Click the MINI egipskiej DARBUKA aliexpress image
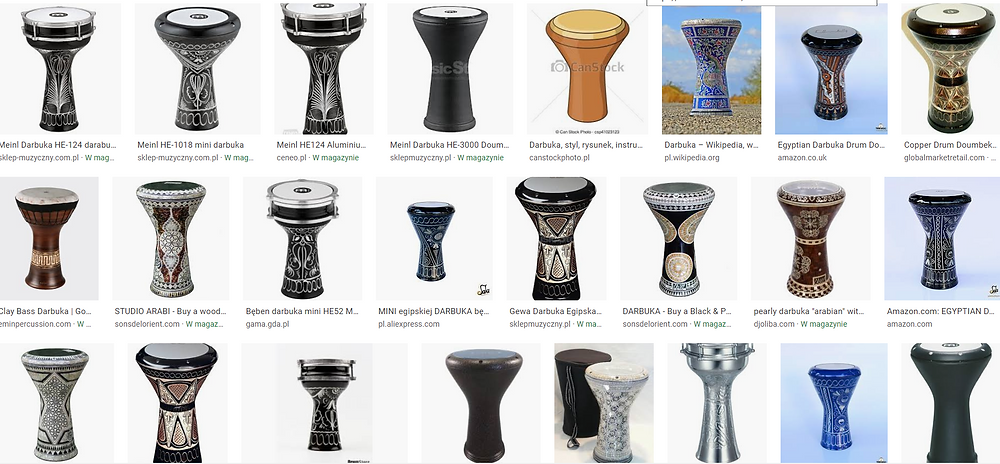1000x464 pixels. 434,238
